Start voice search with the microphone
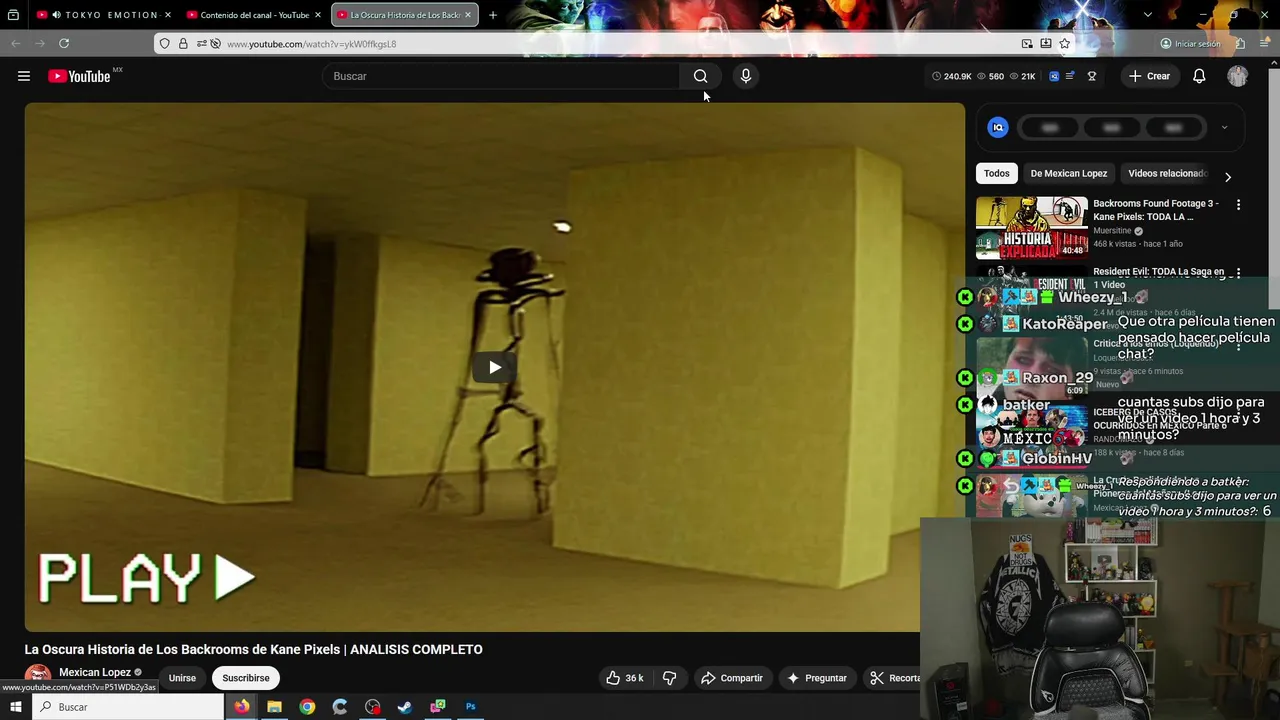 coord(745,76)
